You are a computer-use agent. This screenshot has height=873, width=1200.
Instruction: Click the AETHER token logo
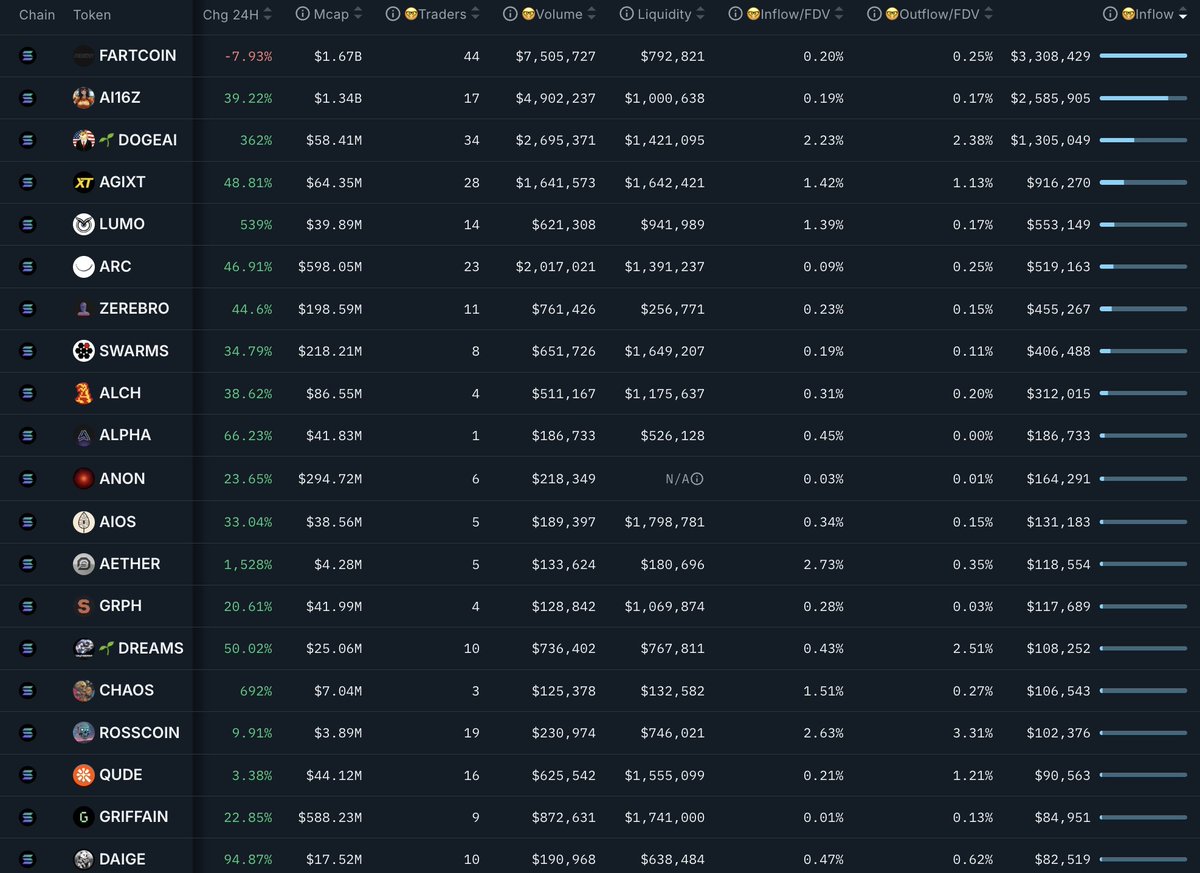tap(84, 564)
